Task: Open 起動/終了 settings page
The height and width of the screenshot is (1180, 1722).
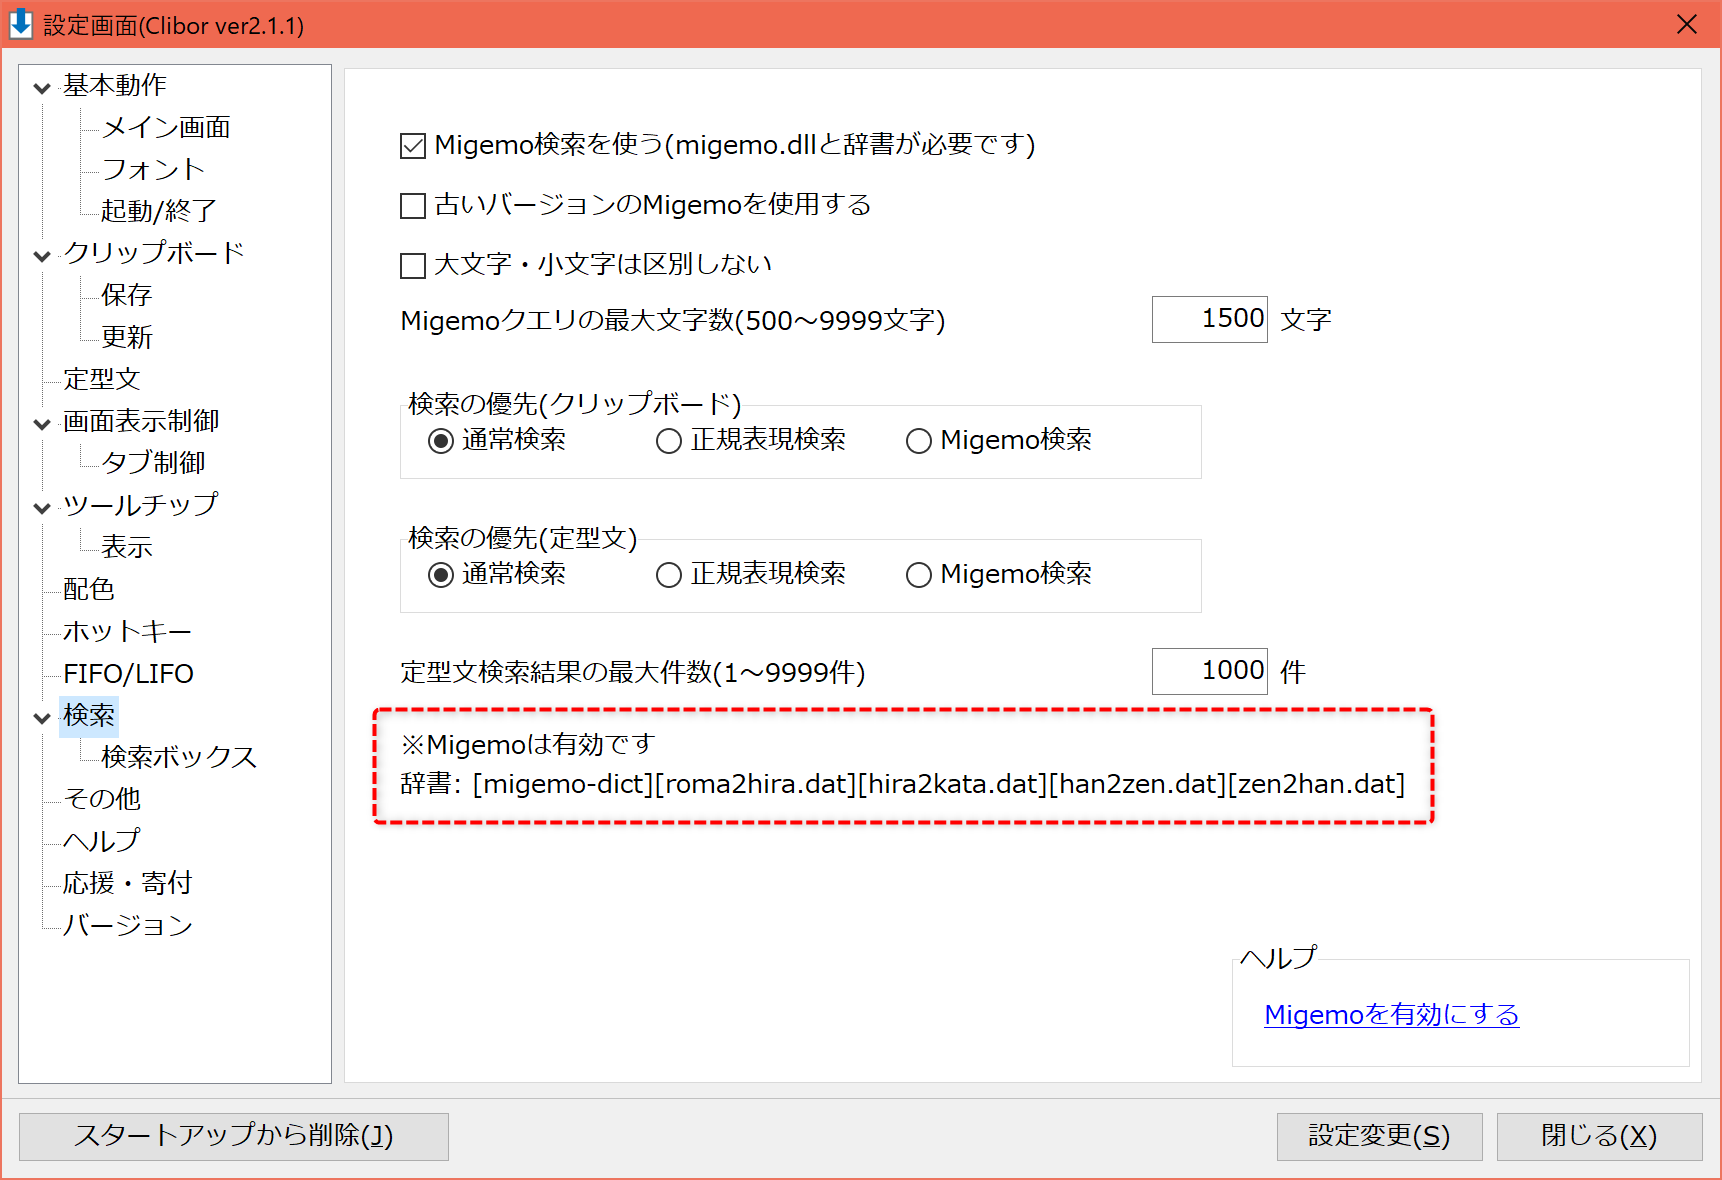Action: click(159, 211)
